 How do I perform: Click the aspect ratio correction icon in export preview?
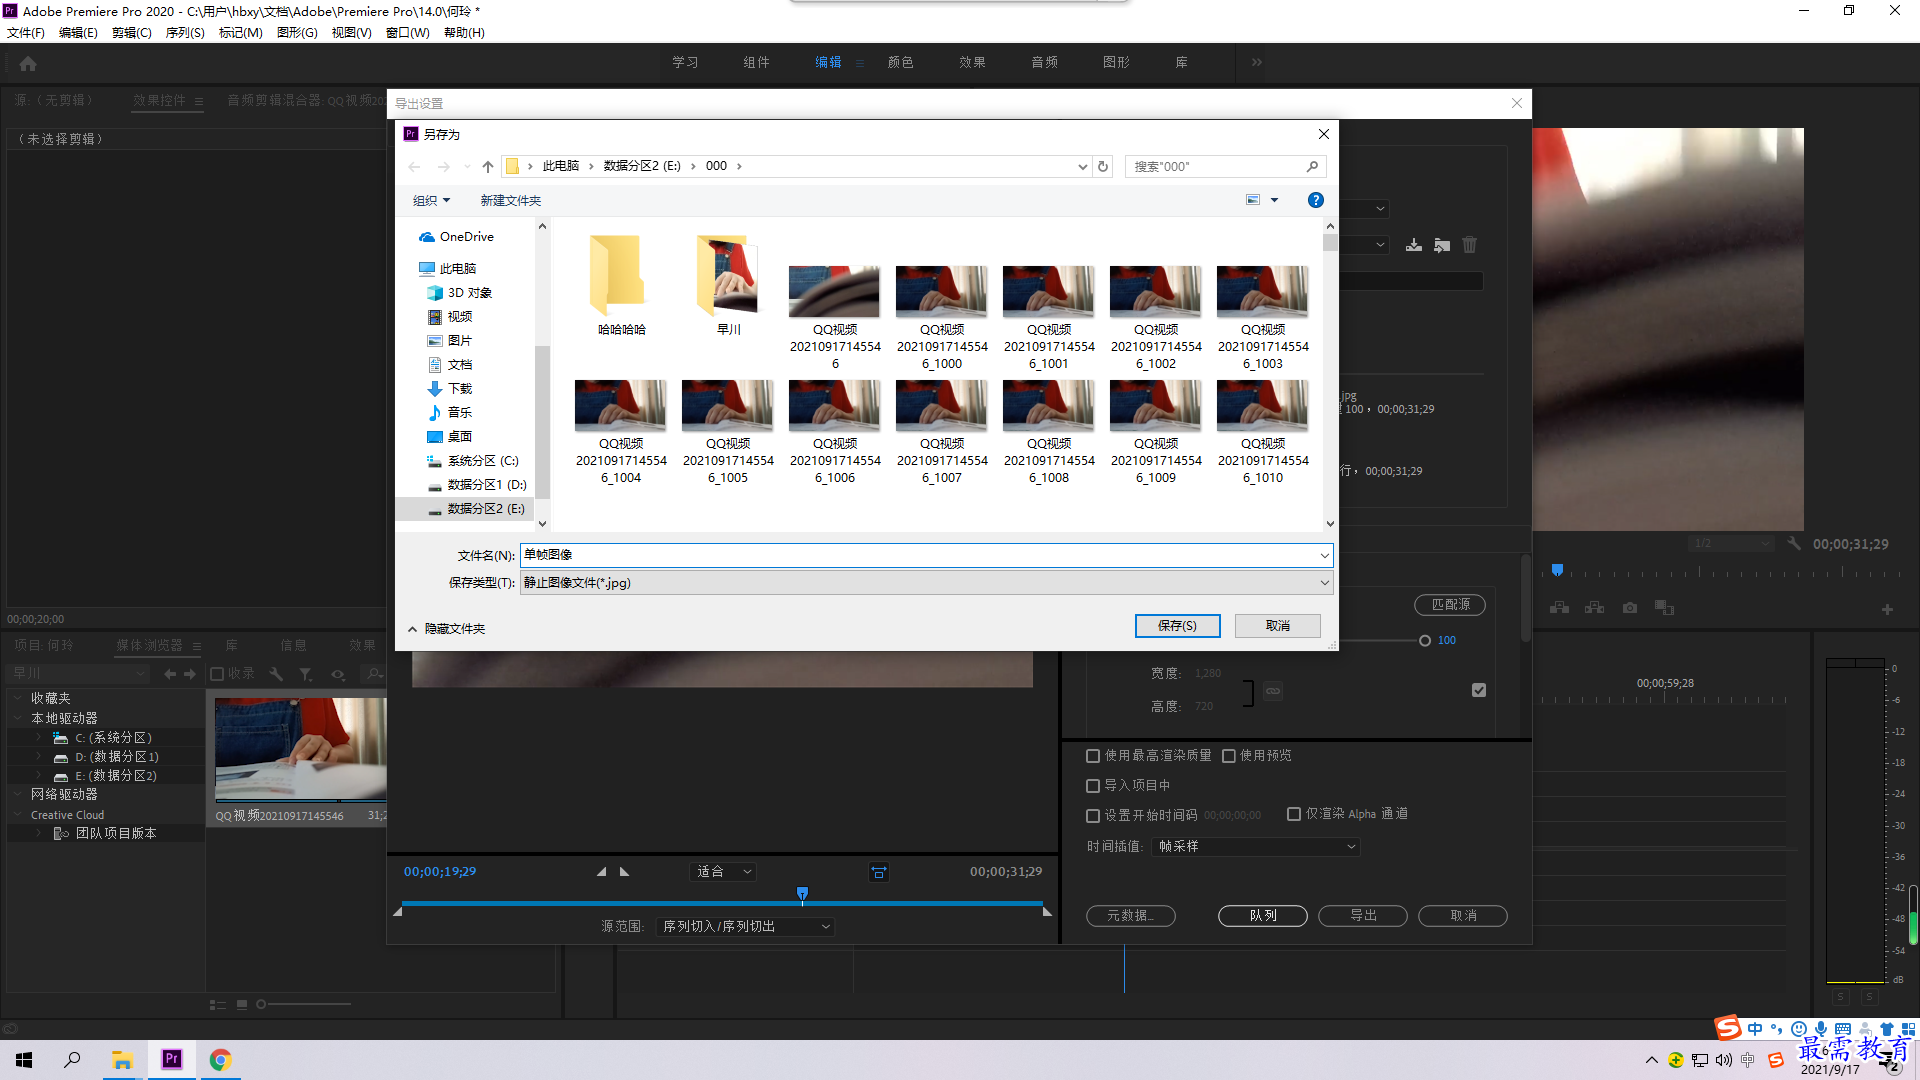coord(879,872)
